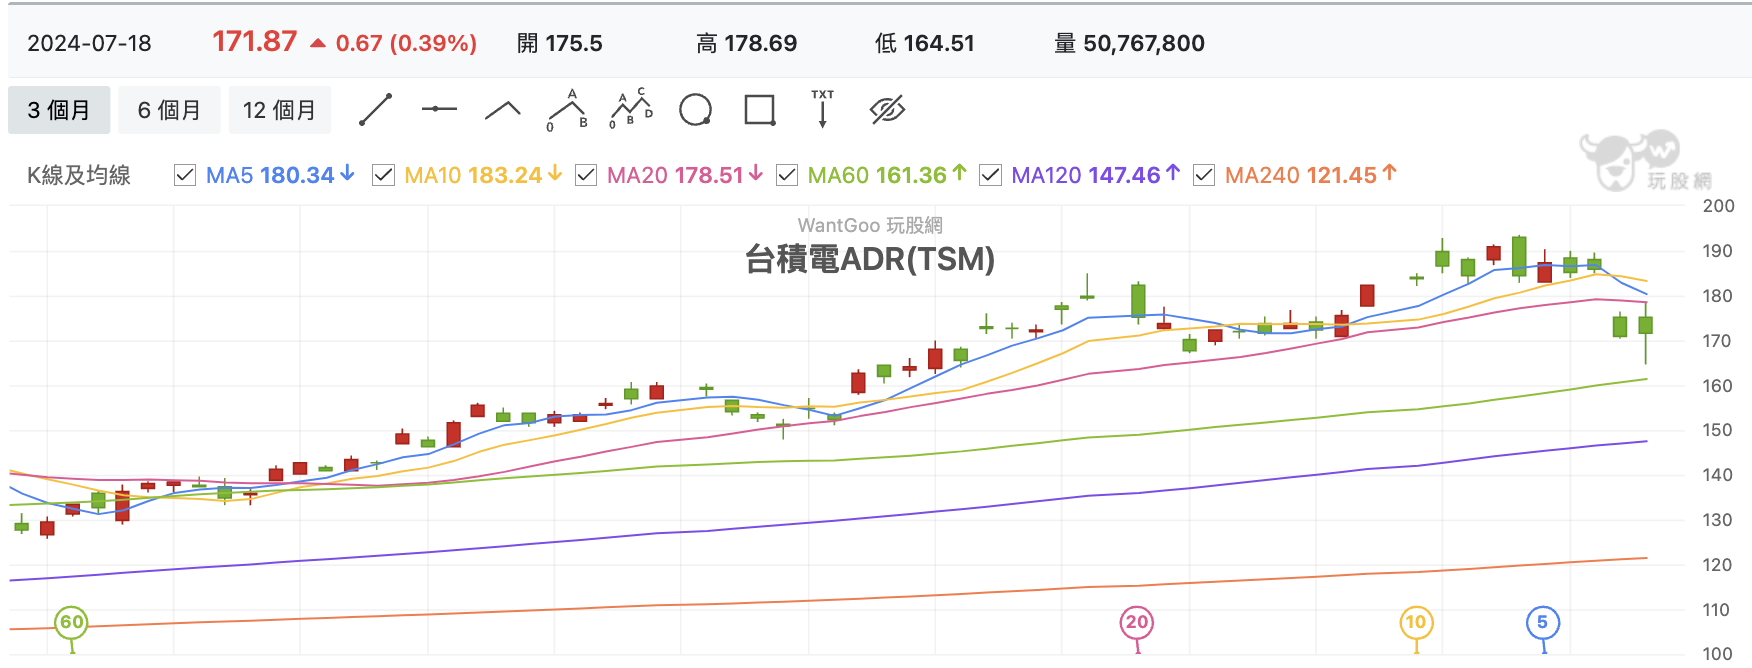Click the 150 price axis label
The image size is (1752, 668).
(x=1718, y=430)
